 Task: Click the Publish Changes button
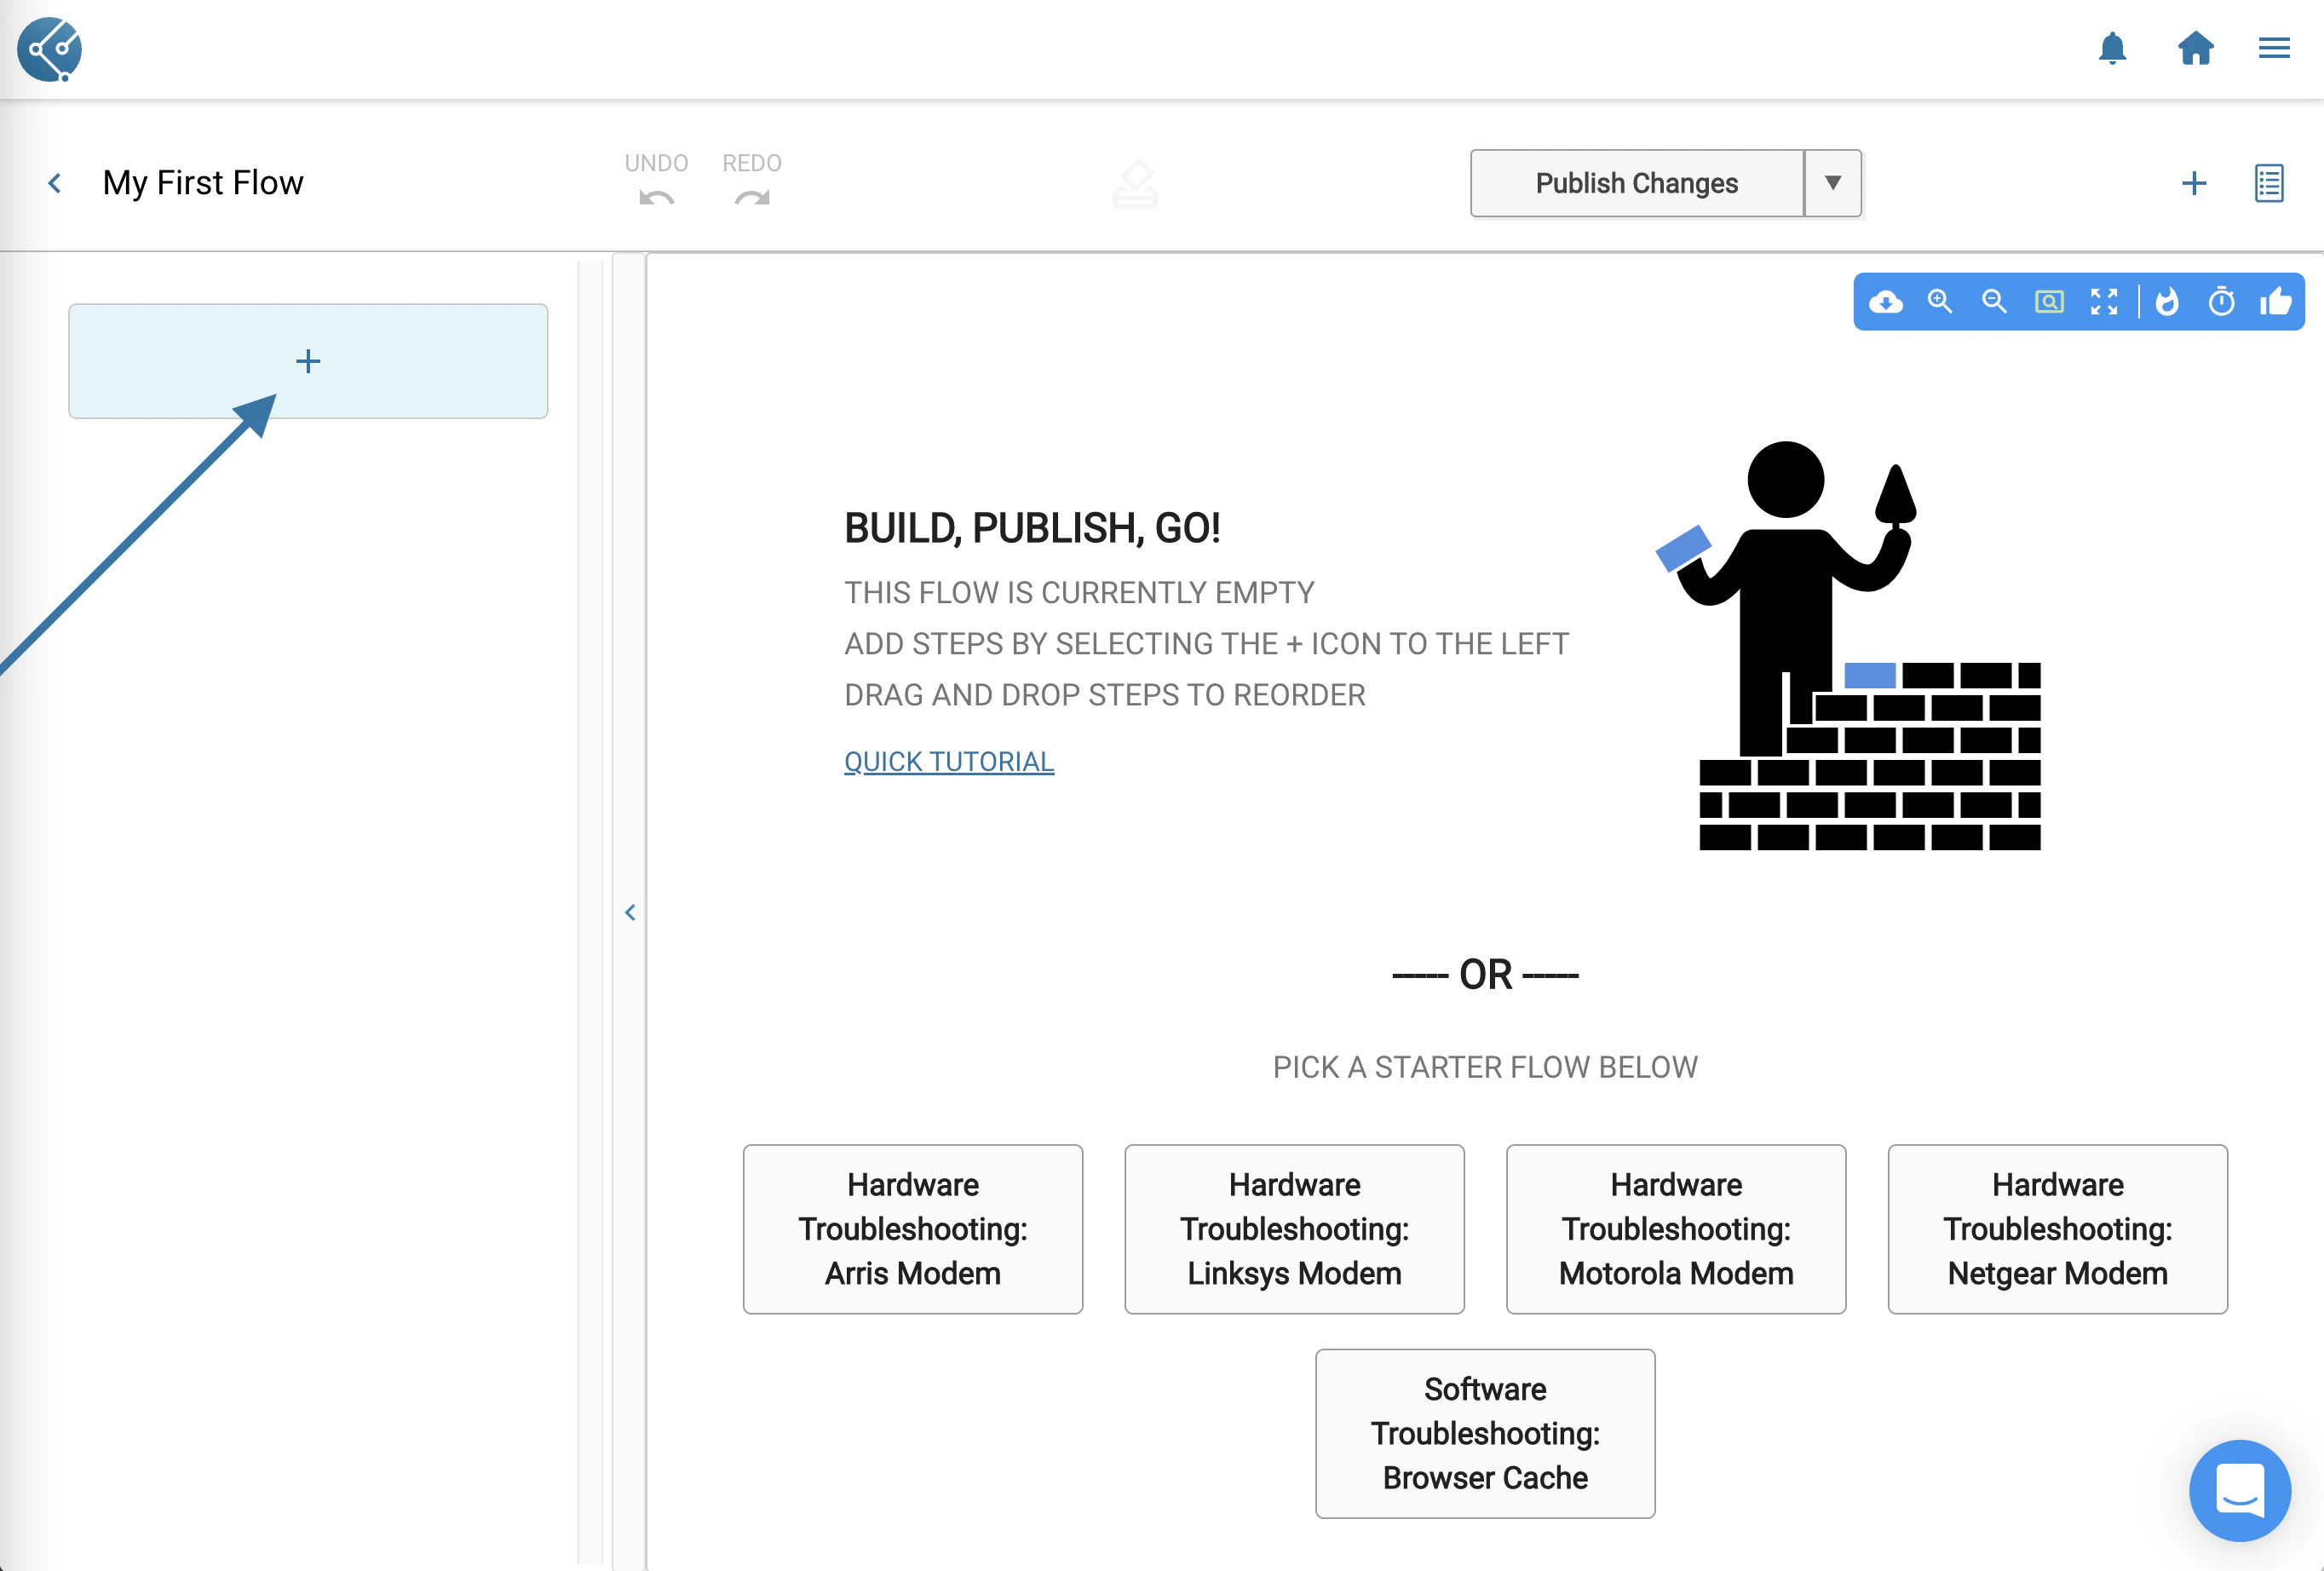(1637, 183)
